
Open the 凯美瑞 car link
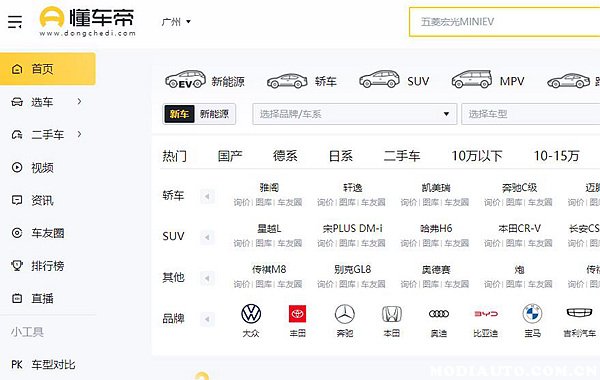pyautogui.click(x=436, y=188)
